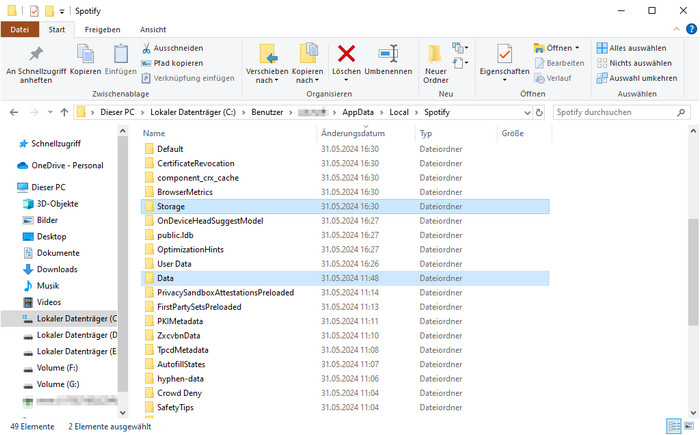
Task: Switch to the Ansicht tab
Action: click(x=153, y=29)
